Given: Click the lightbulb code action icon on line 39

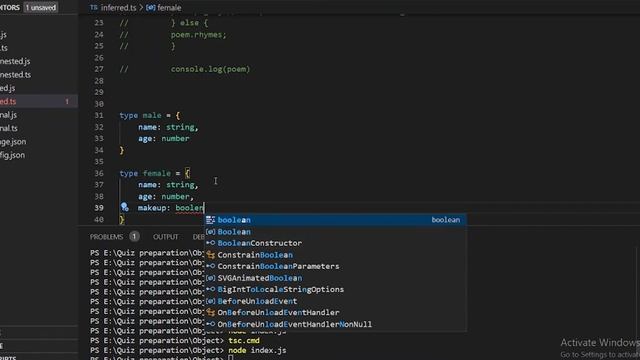Looking at the screenshot, I should (x=124, y=207).
